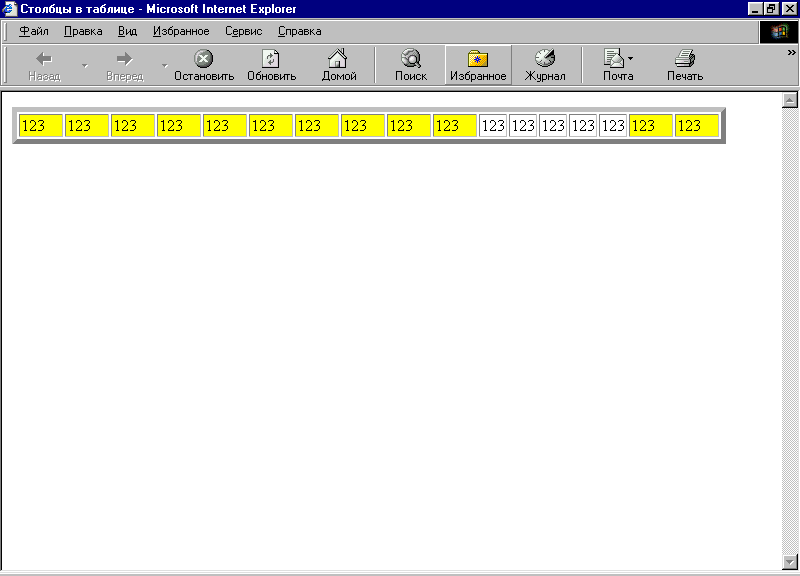
Task: Click the first white 123 table cell
Action: [493, 126]
